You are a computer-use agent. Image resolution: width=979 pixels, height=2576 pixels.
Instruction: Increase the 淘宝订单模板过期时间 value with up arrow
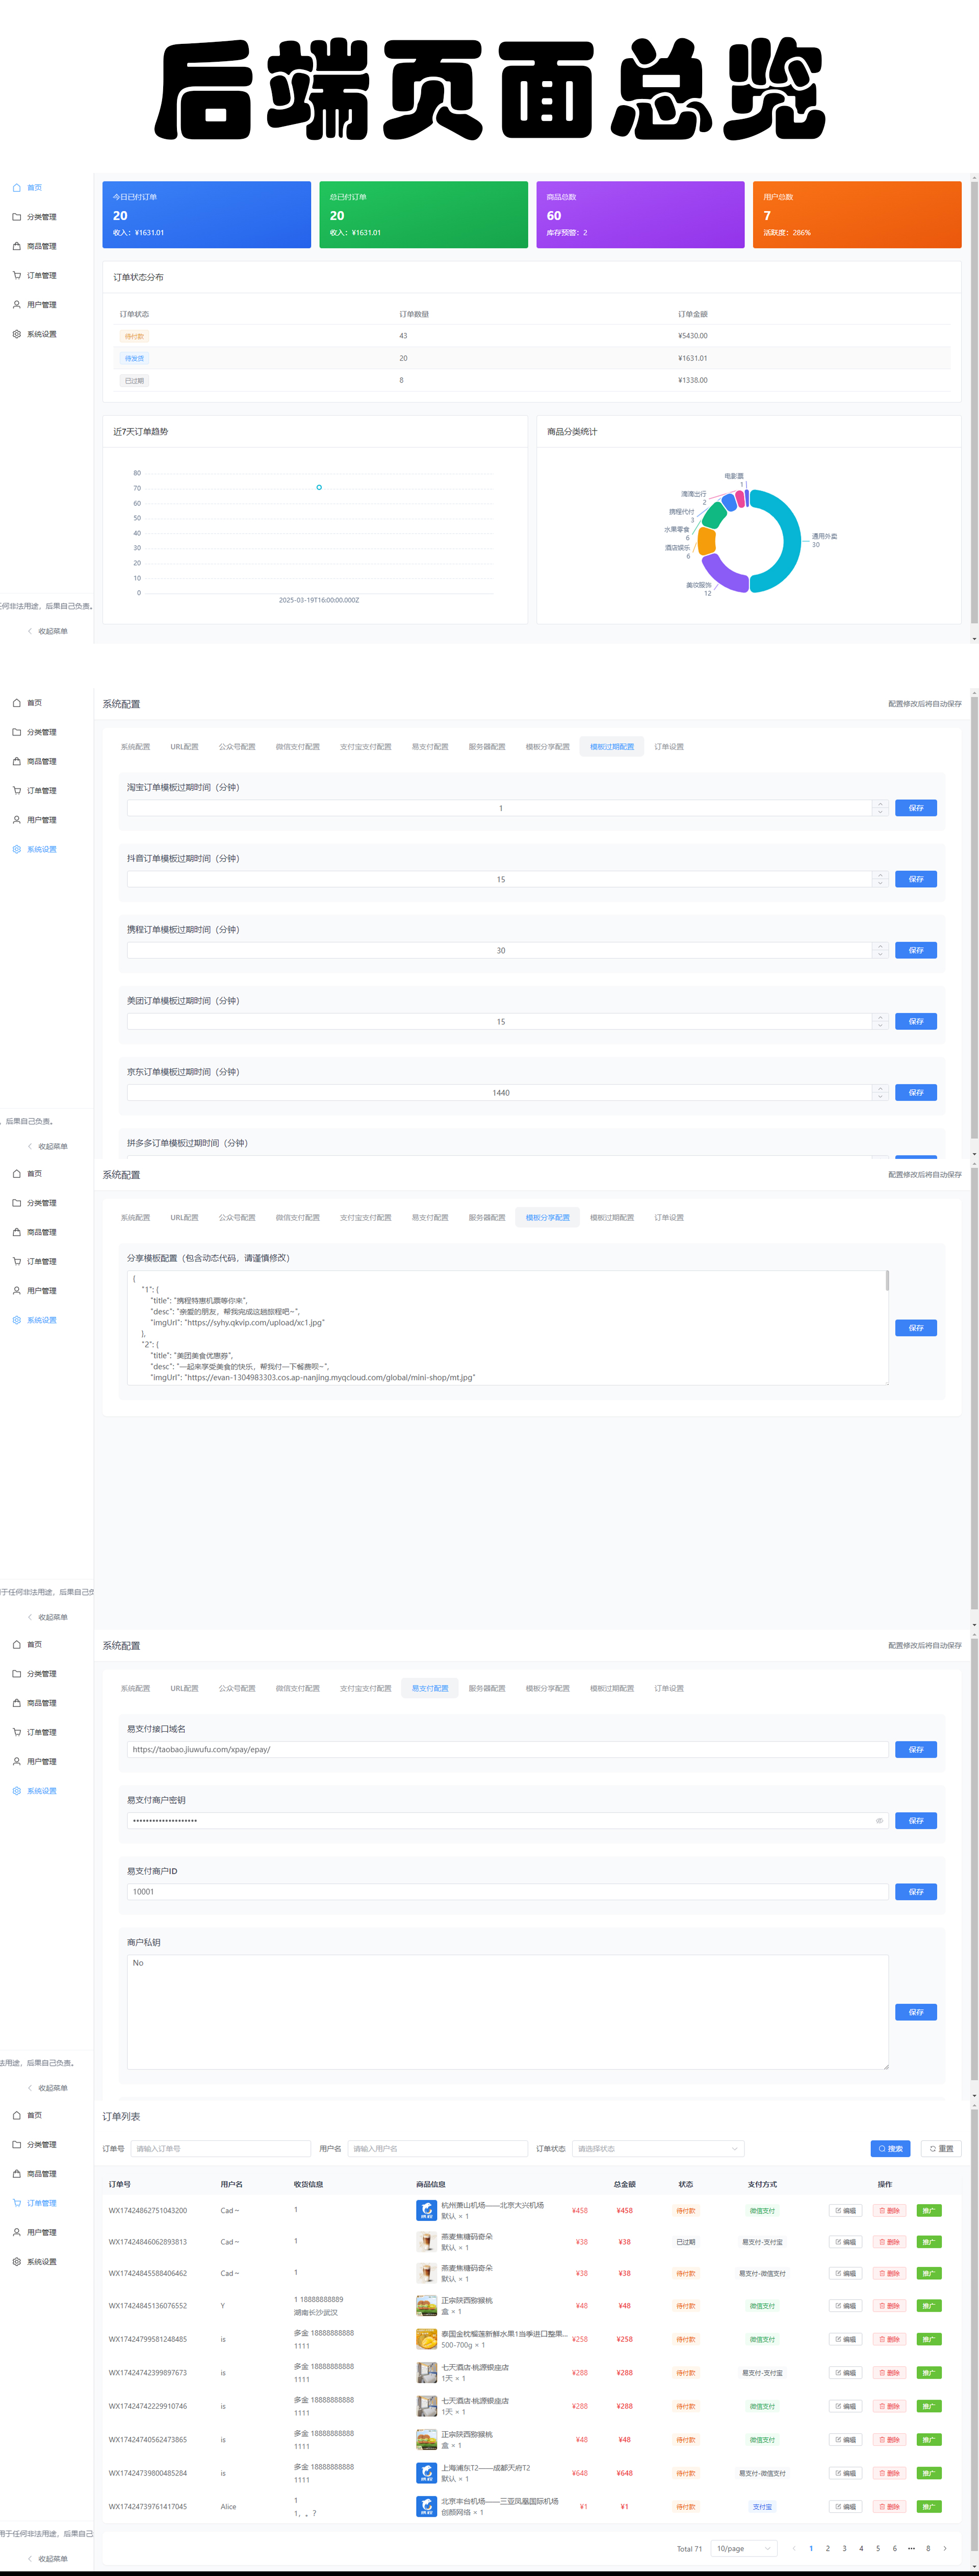[x=880, y=804]
